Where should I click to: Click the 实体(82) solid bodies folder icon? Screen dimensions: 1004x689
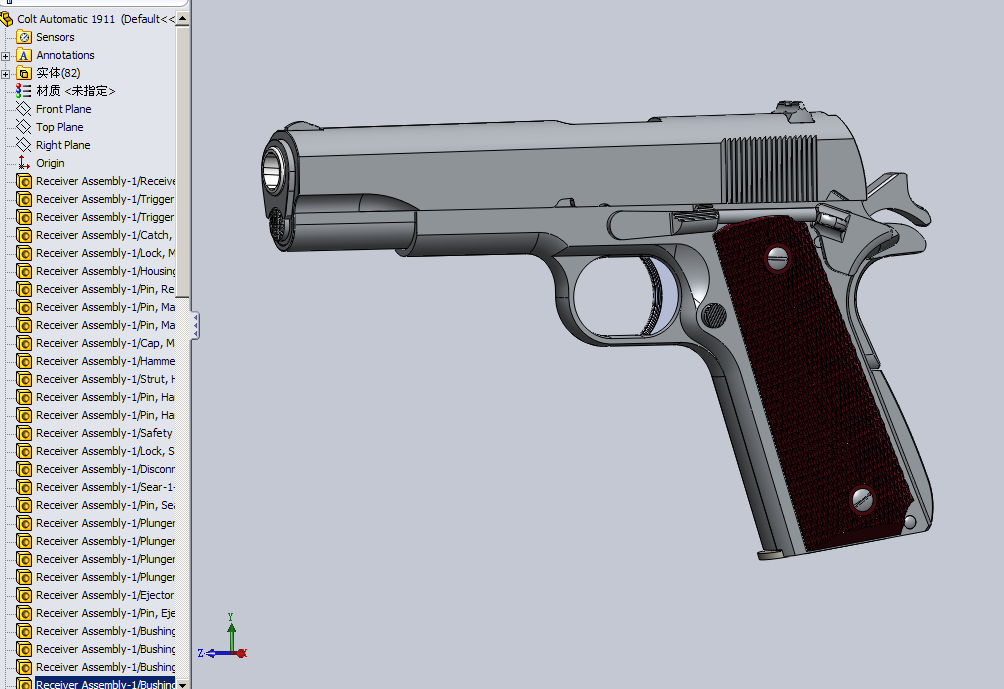tap(24, 73)
